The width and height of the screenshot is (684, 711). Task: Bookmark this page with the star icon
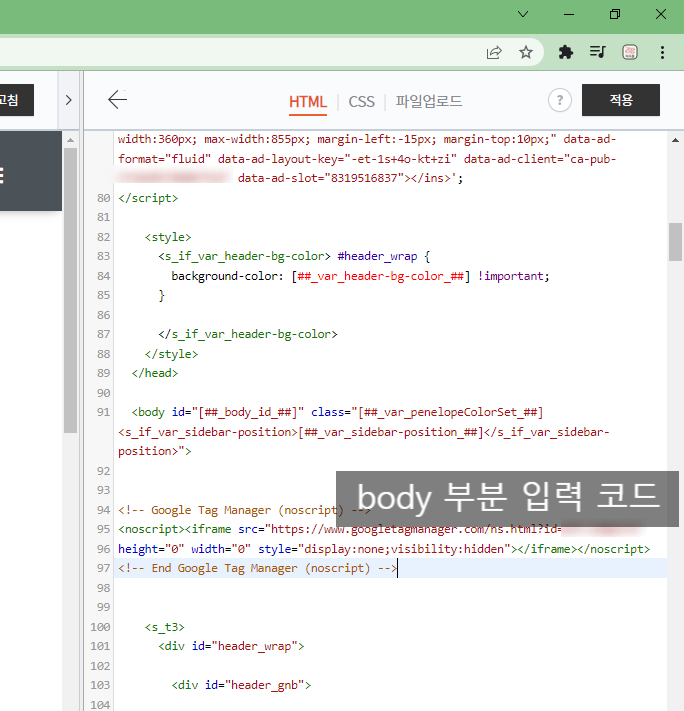[526, 53]
